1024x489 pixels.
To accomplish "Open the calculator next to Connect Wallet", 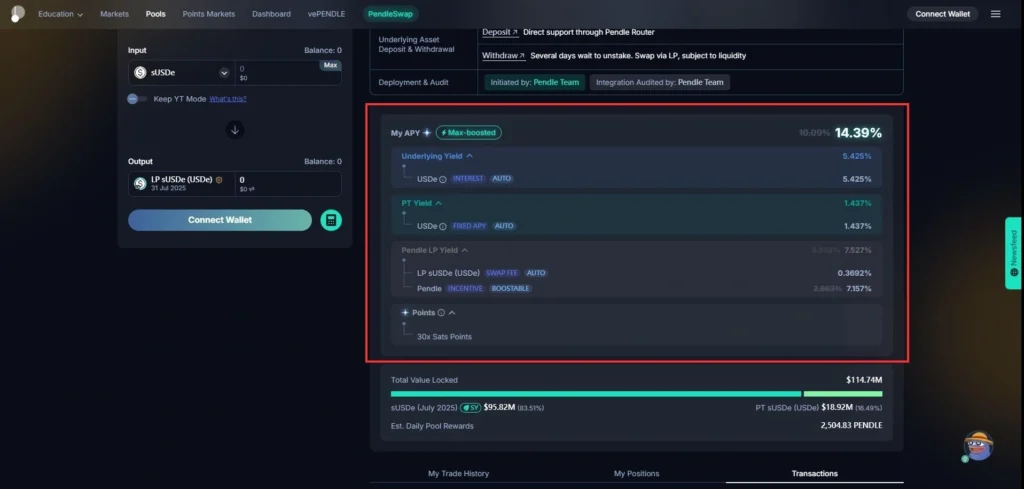I will (x=331, y=220).
